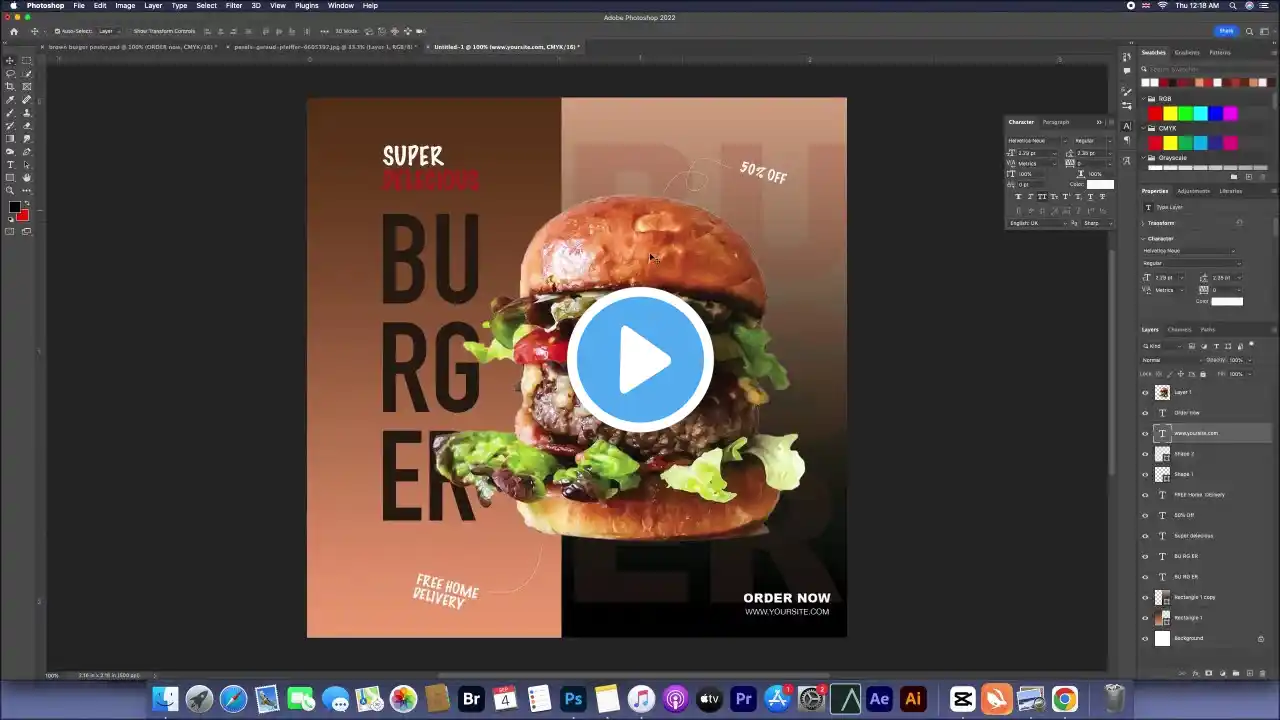Pick the yellow swatch in the RGB group
Viewport: 1280px width, 720px height.
tap(1170, 114)
